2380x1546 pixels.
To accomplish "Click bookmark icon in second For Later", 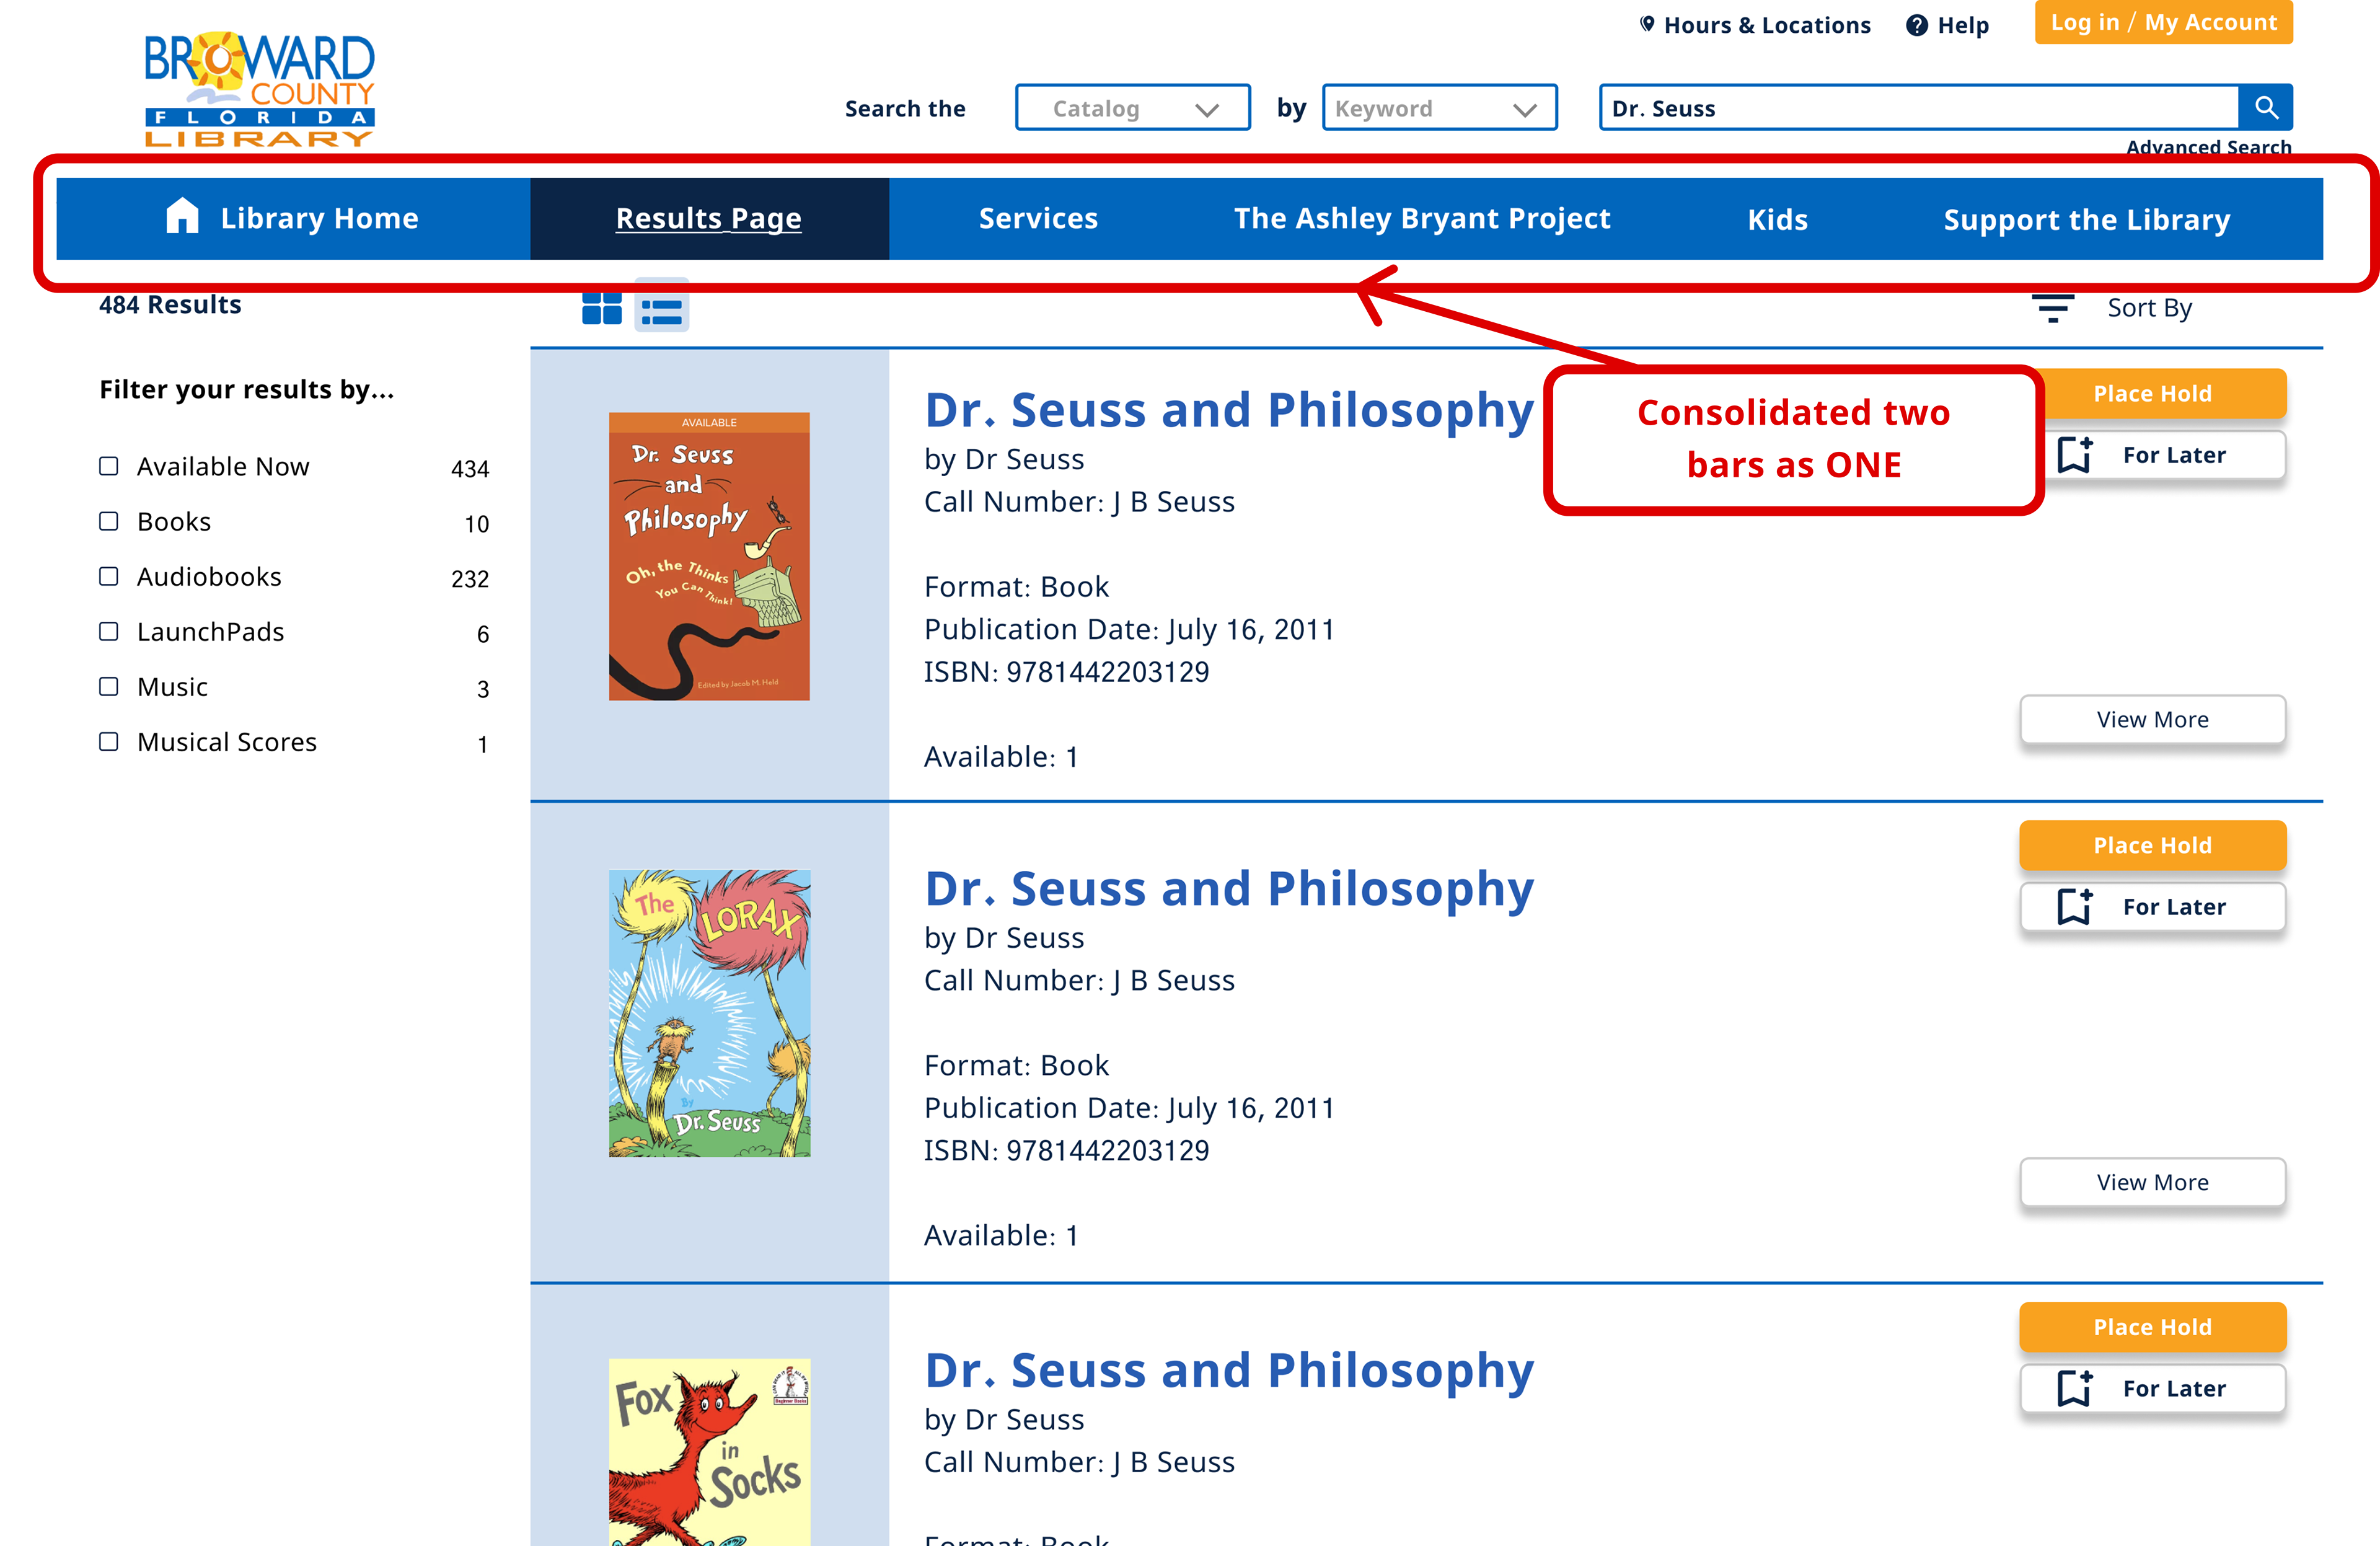I will coord(2076,906).
